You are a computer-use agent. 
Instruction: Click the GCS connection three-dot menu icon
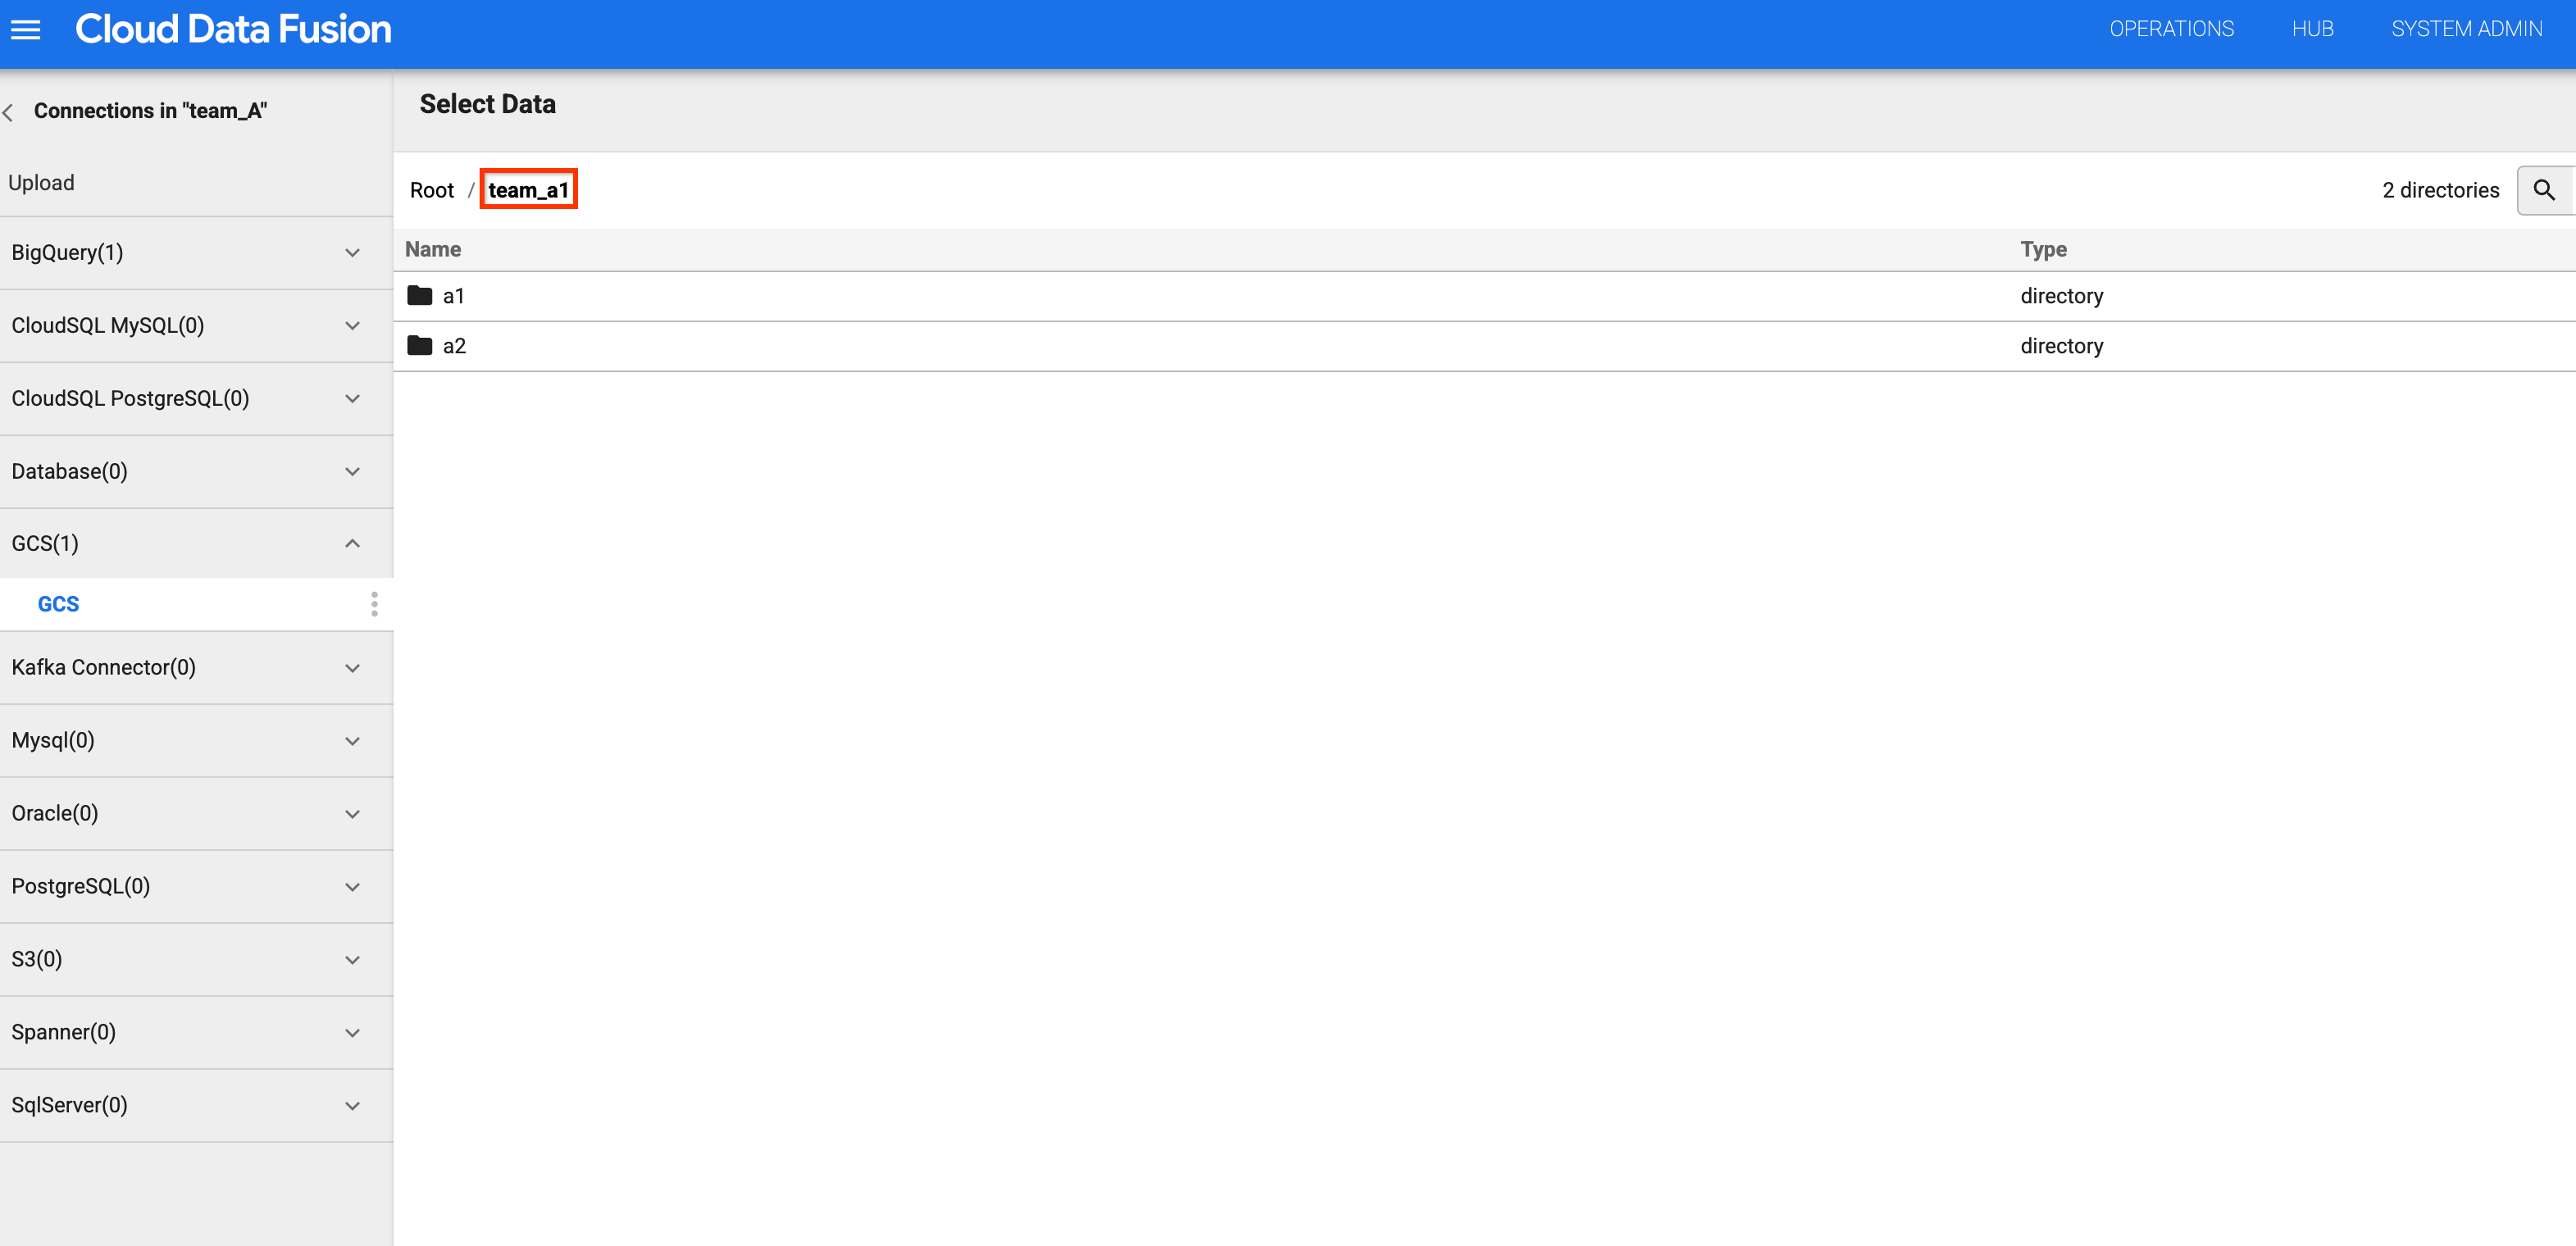click(373, 603)
